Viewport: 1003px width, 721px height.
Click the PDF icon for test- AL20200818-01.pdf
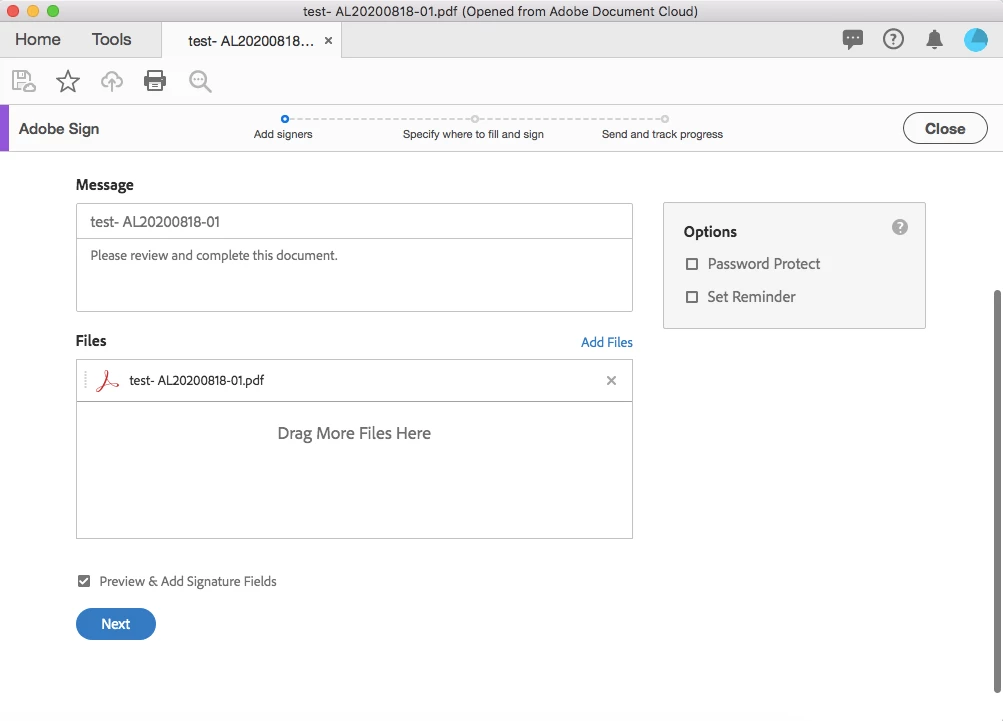(107, 381)
